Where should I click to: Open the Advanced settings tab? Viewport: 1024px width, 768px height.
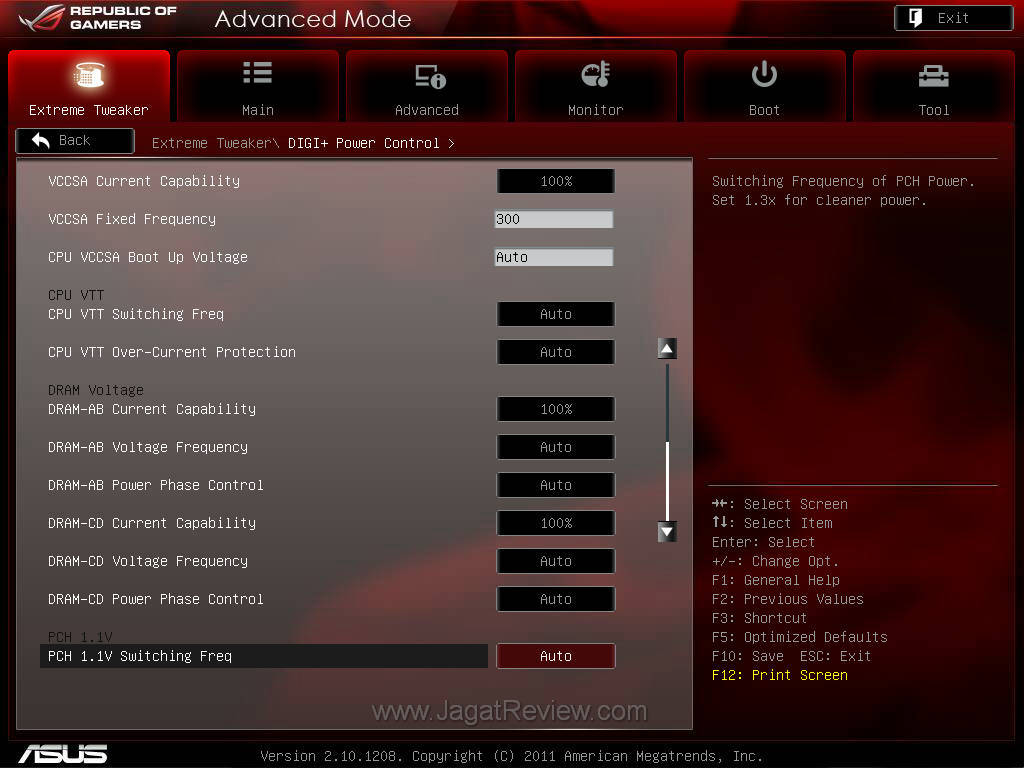click(427, 87)
